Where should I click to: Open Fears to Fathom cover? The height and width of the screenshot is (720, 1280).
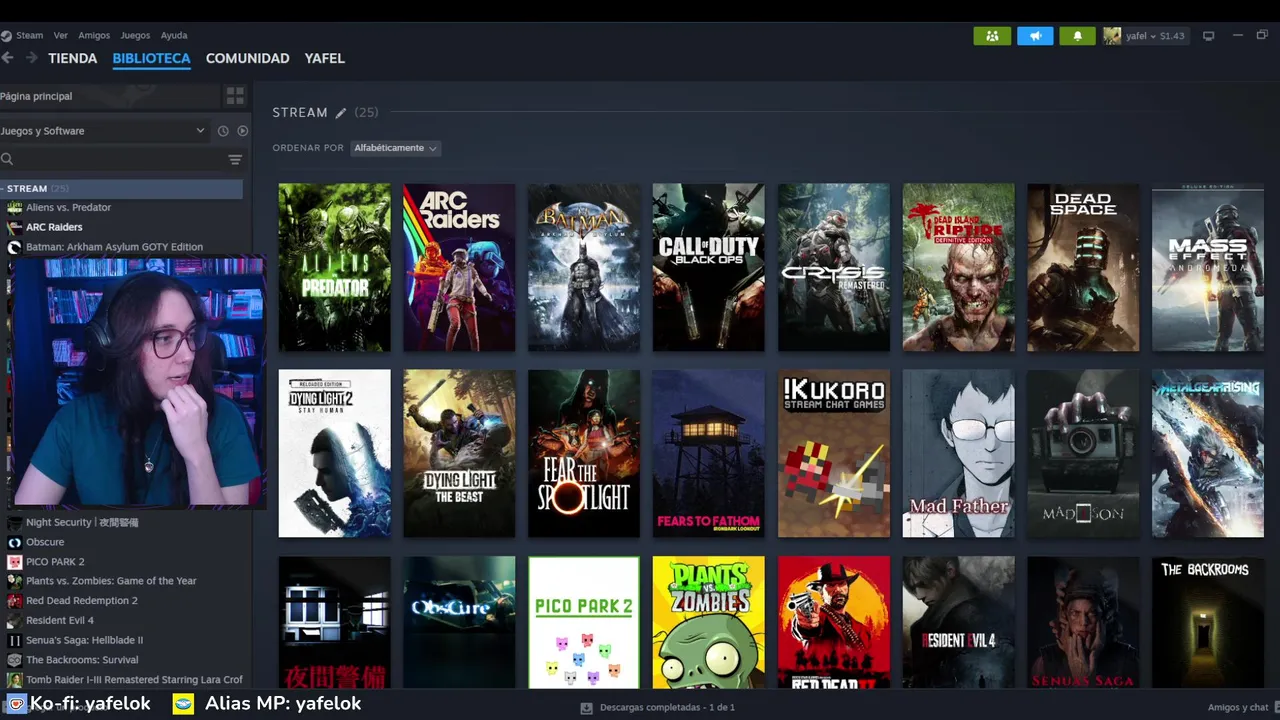click(x=708, y=454)
